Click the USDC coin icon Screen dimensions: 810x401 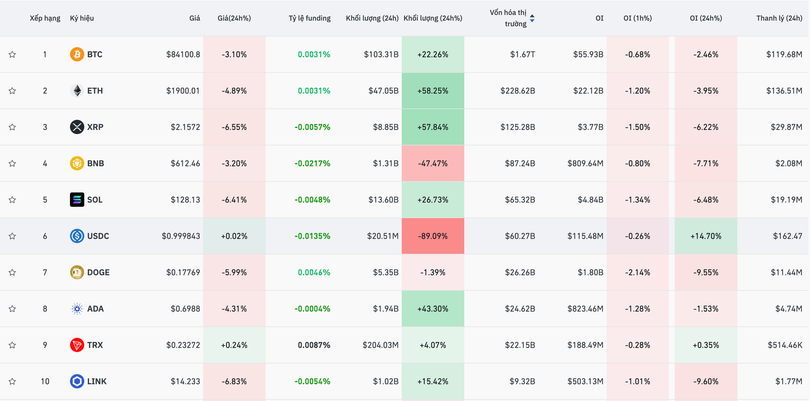[x=77, y=236]
